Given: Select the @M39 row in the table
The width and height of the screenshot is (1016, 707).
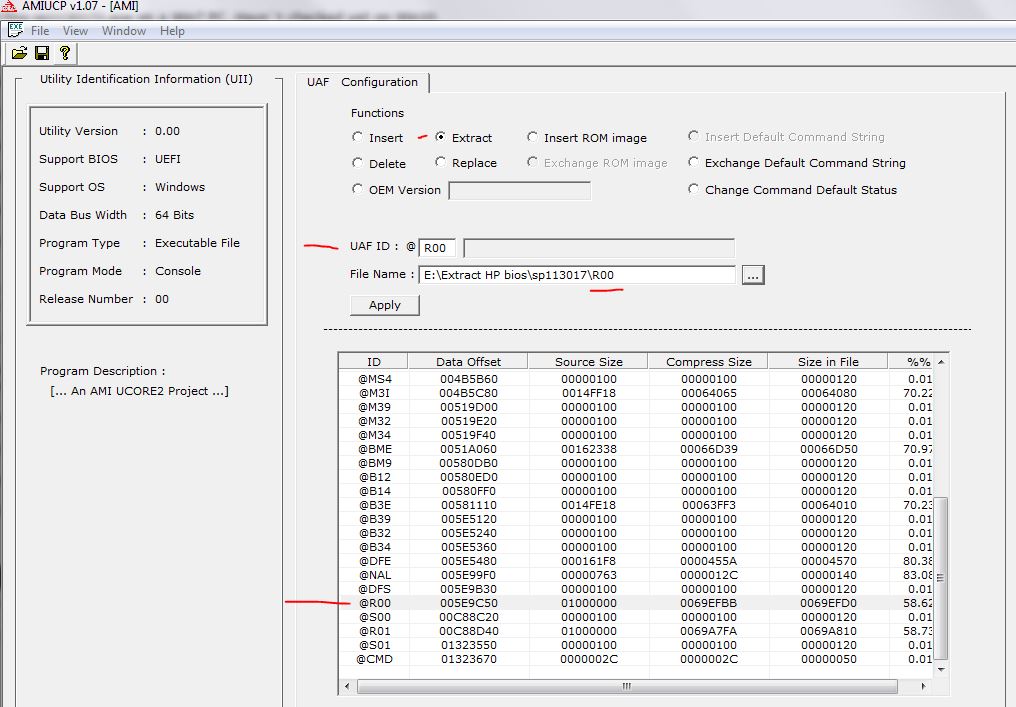Looking at the screenshot, I should click(x=636, y=407).
